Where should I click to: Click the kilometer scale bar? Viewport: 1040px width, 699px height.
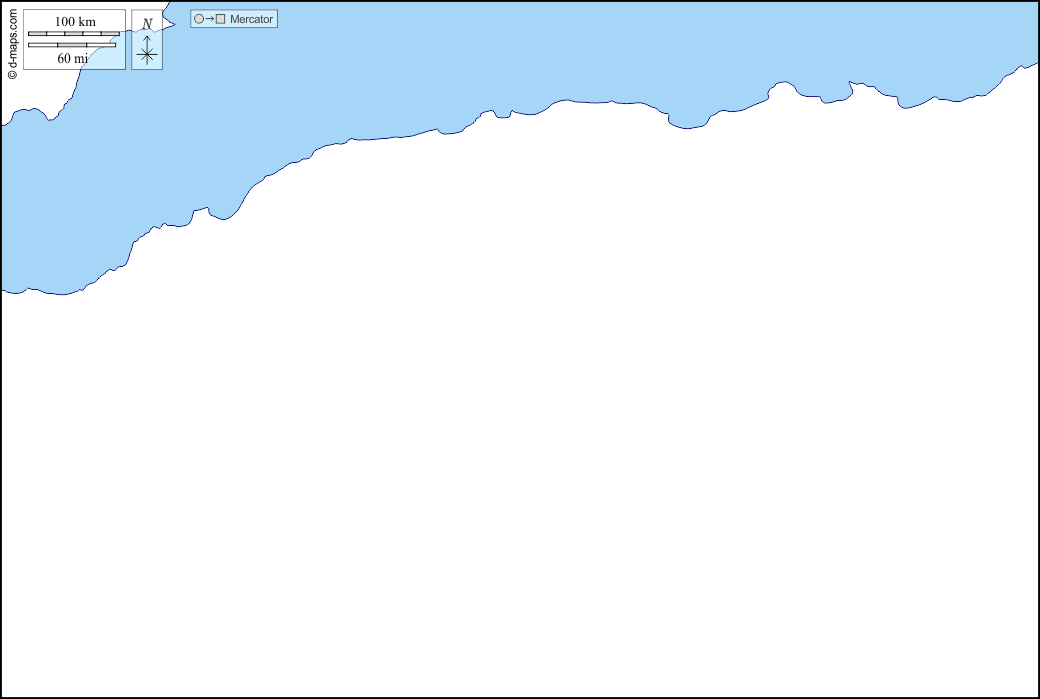[x=73, y=34]
